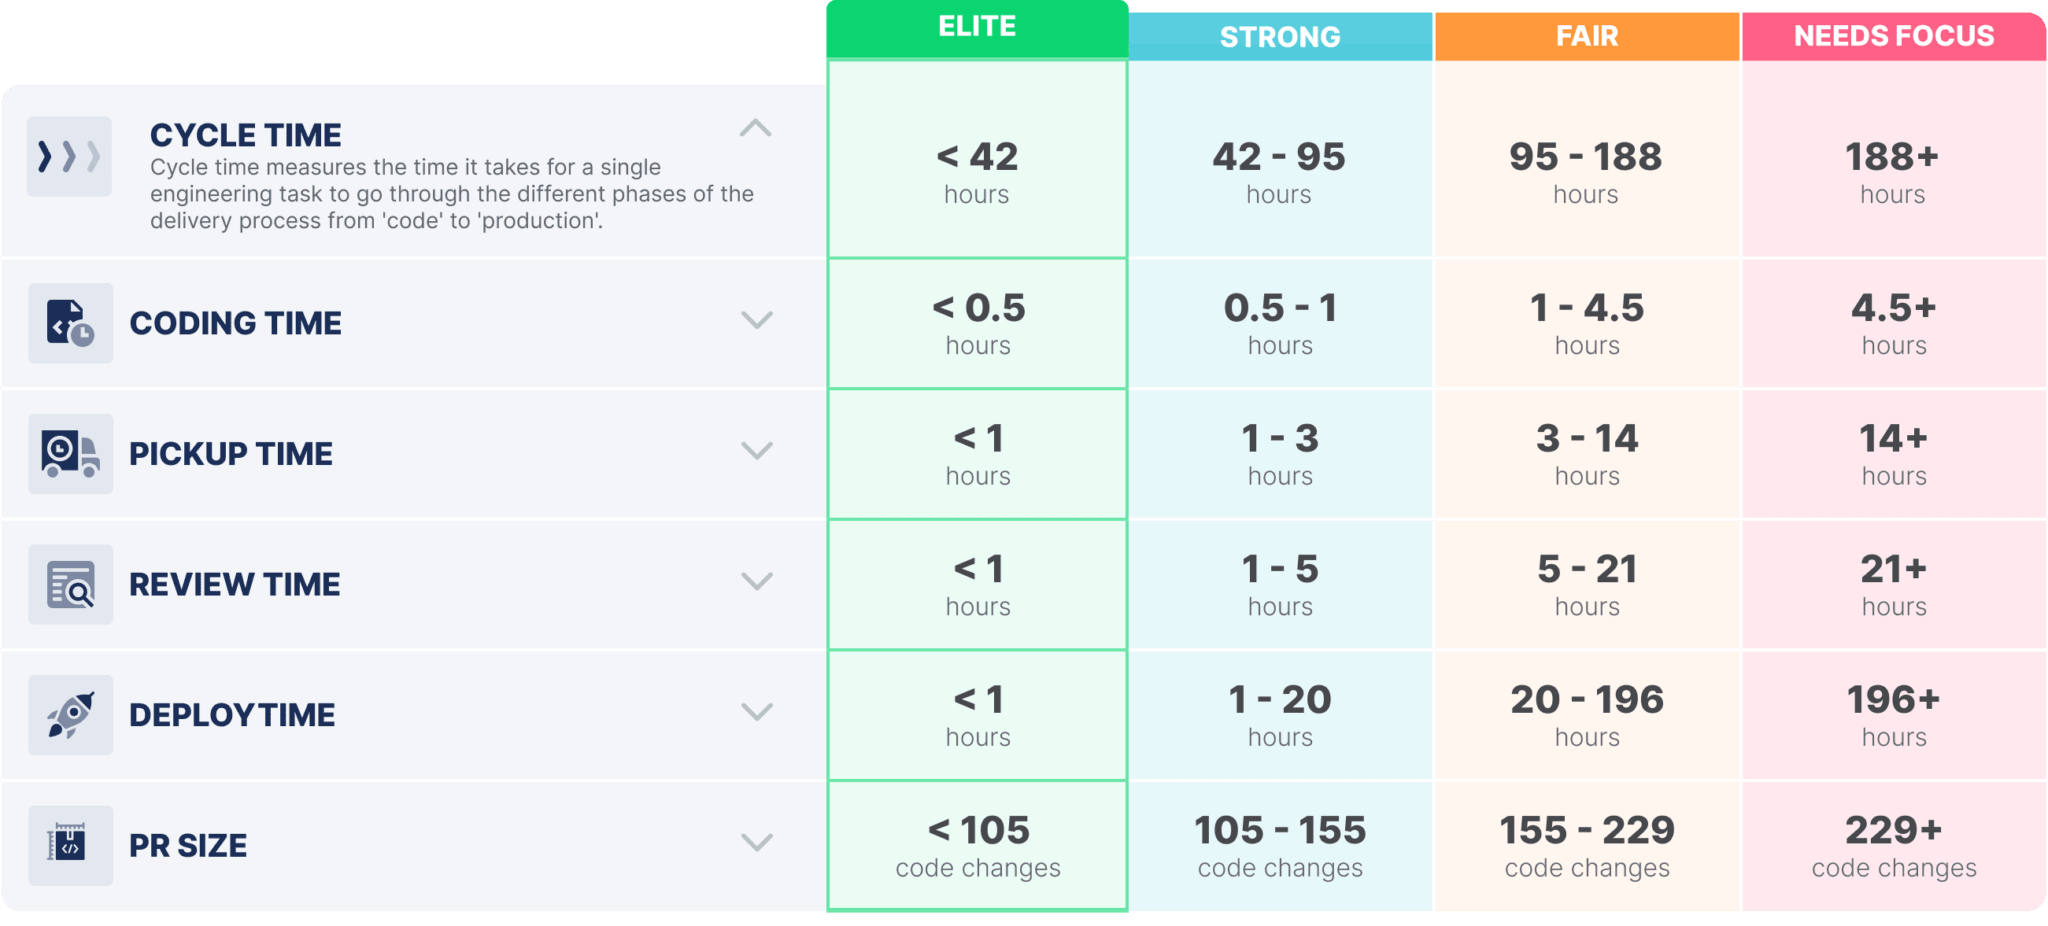Click the NEEDS FOCUS column header
This screenshot has height=926, width=2048.
[1893, 36]
